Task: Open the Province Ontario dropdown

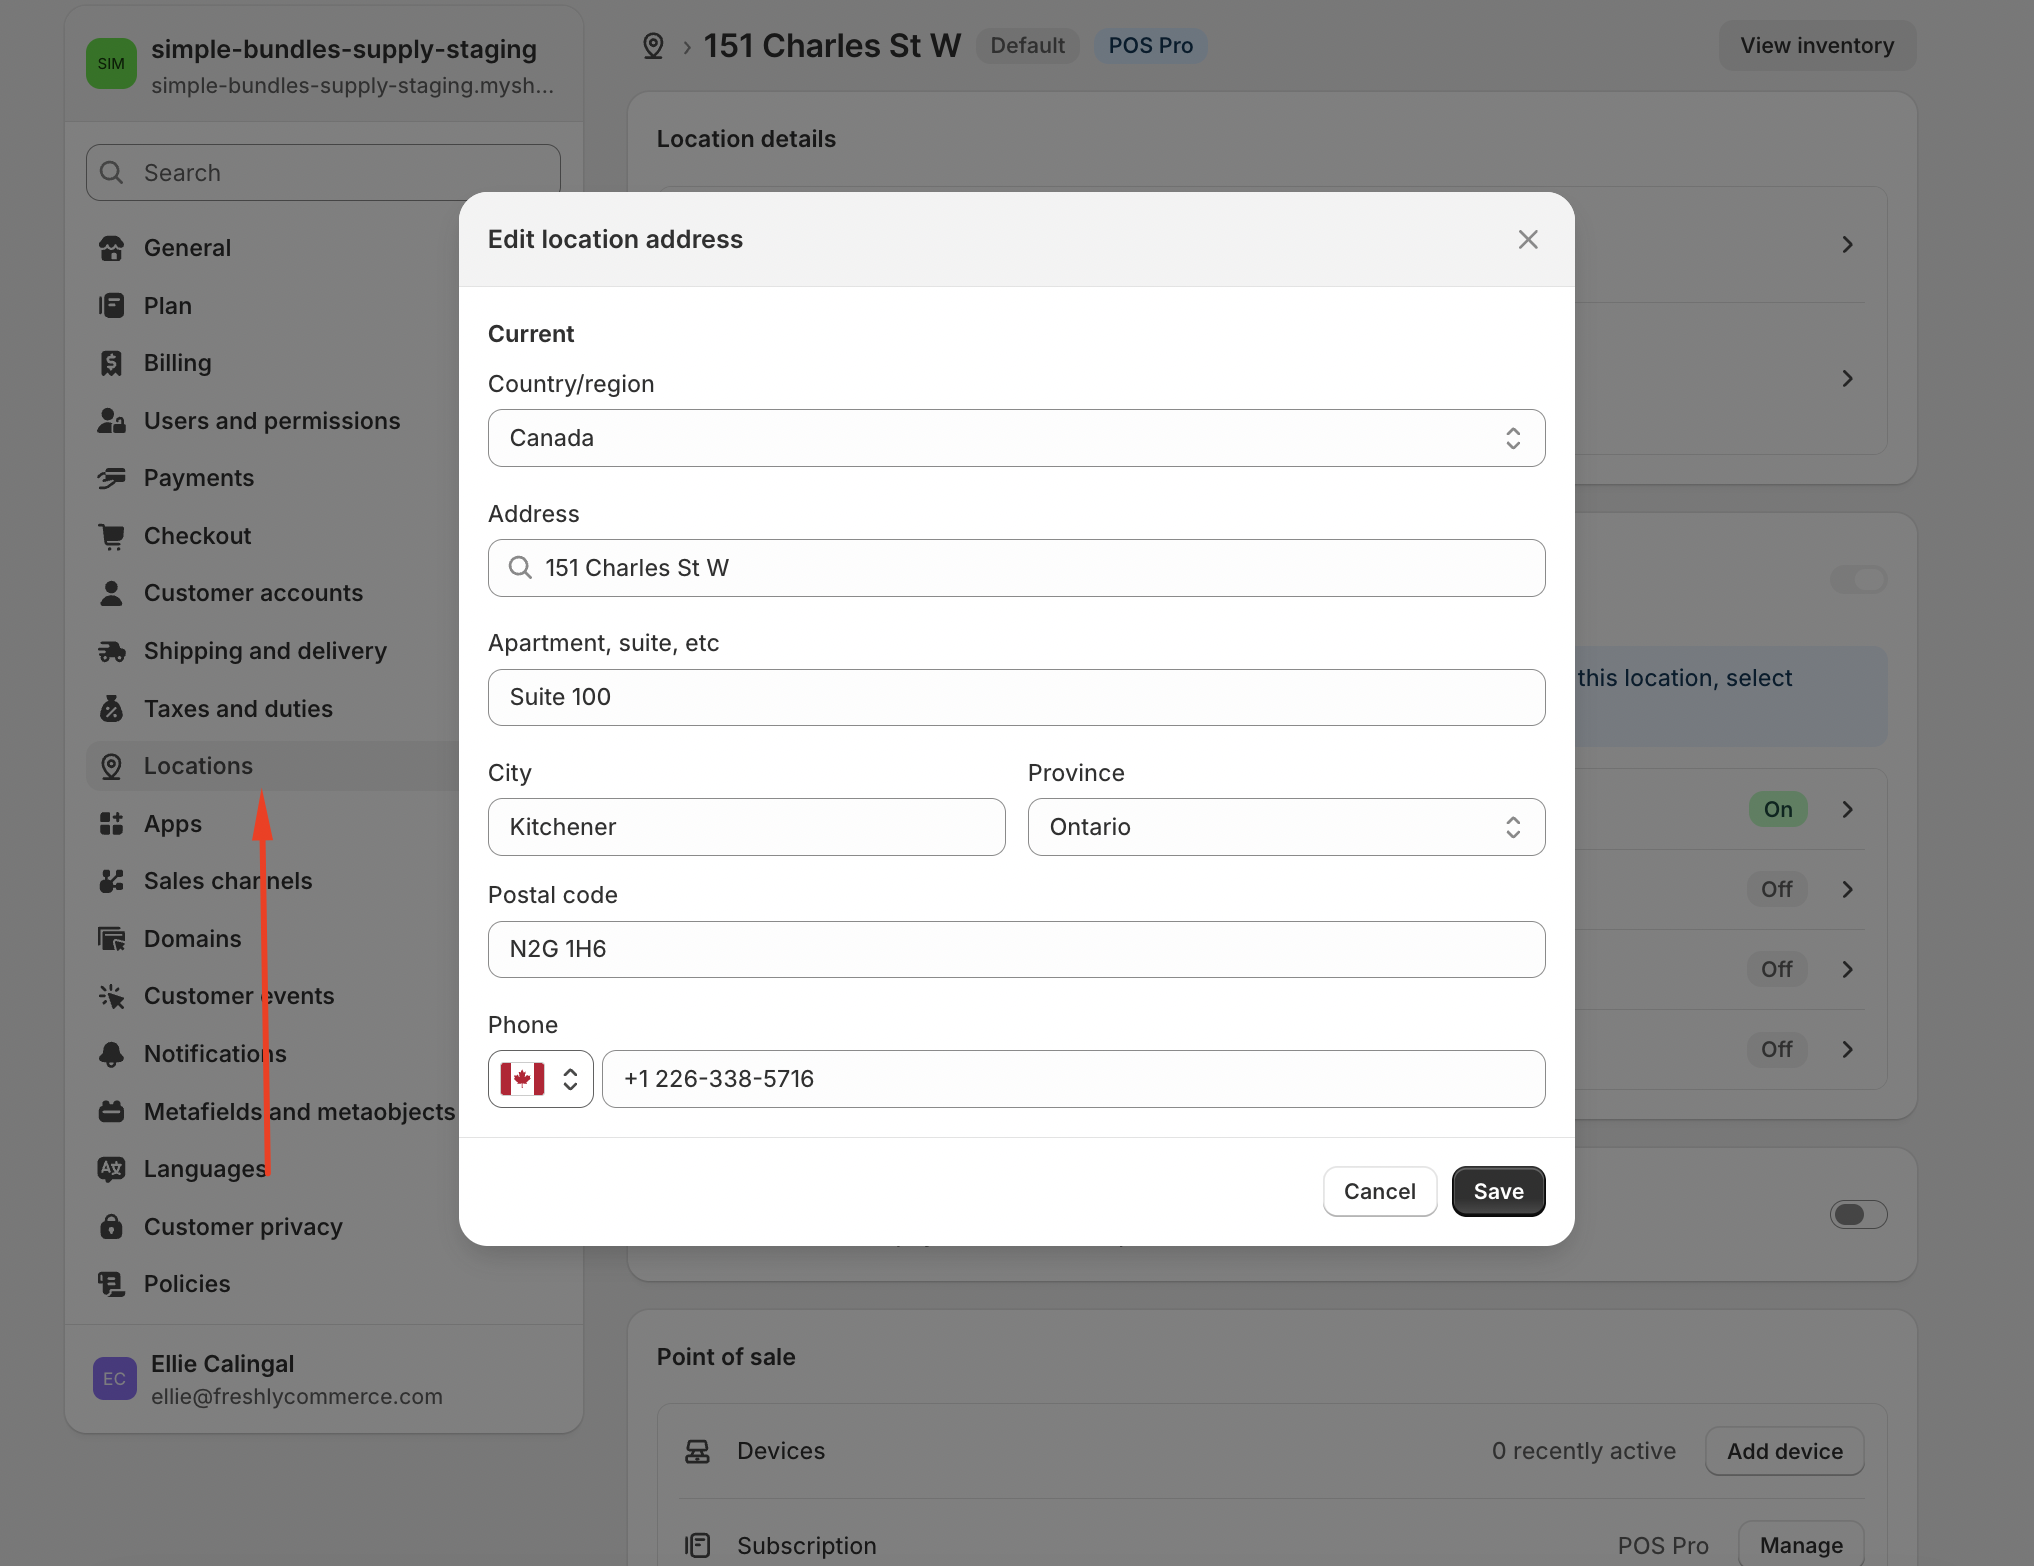Action: (x=1286, y=827)
